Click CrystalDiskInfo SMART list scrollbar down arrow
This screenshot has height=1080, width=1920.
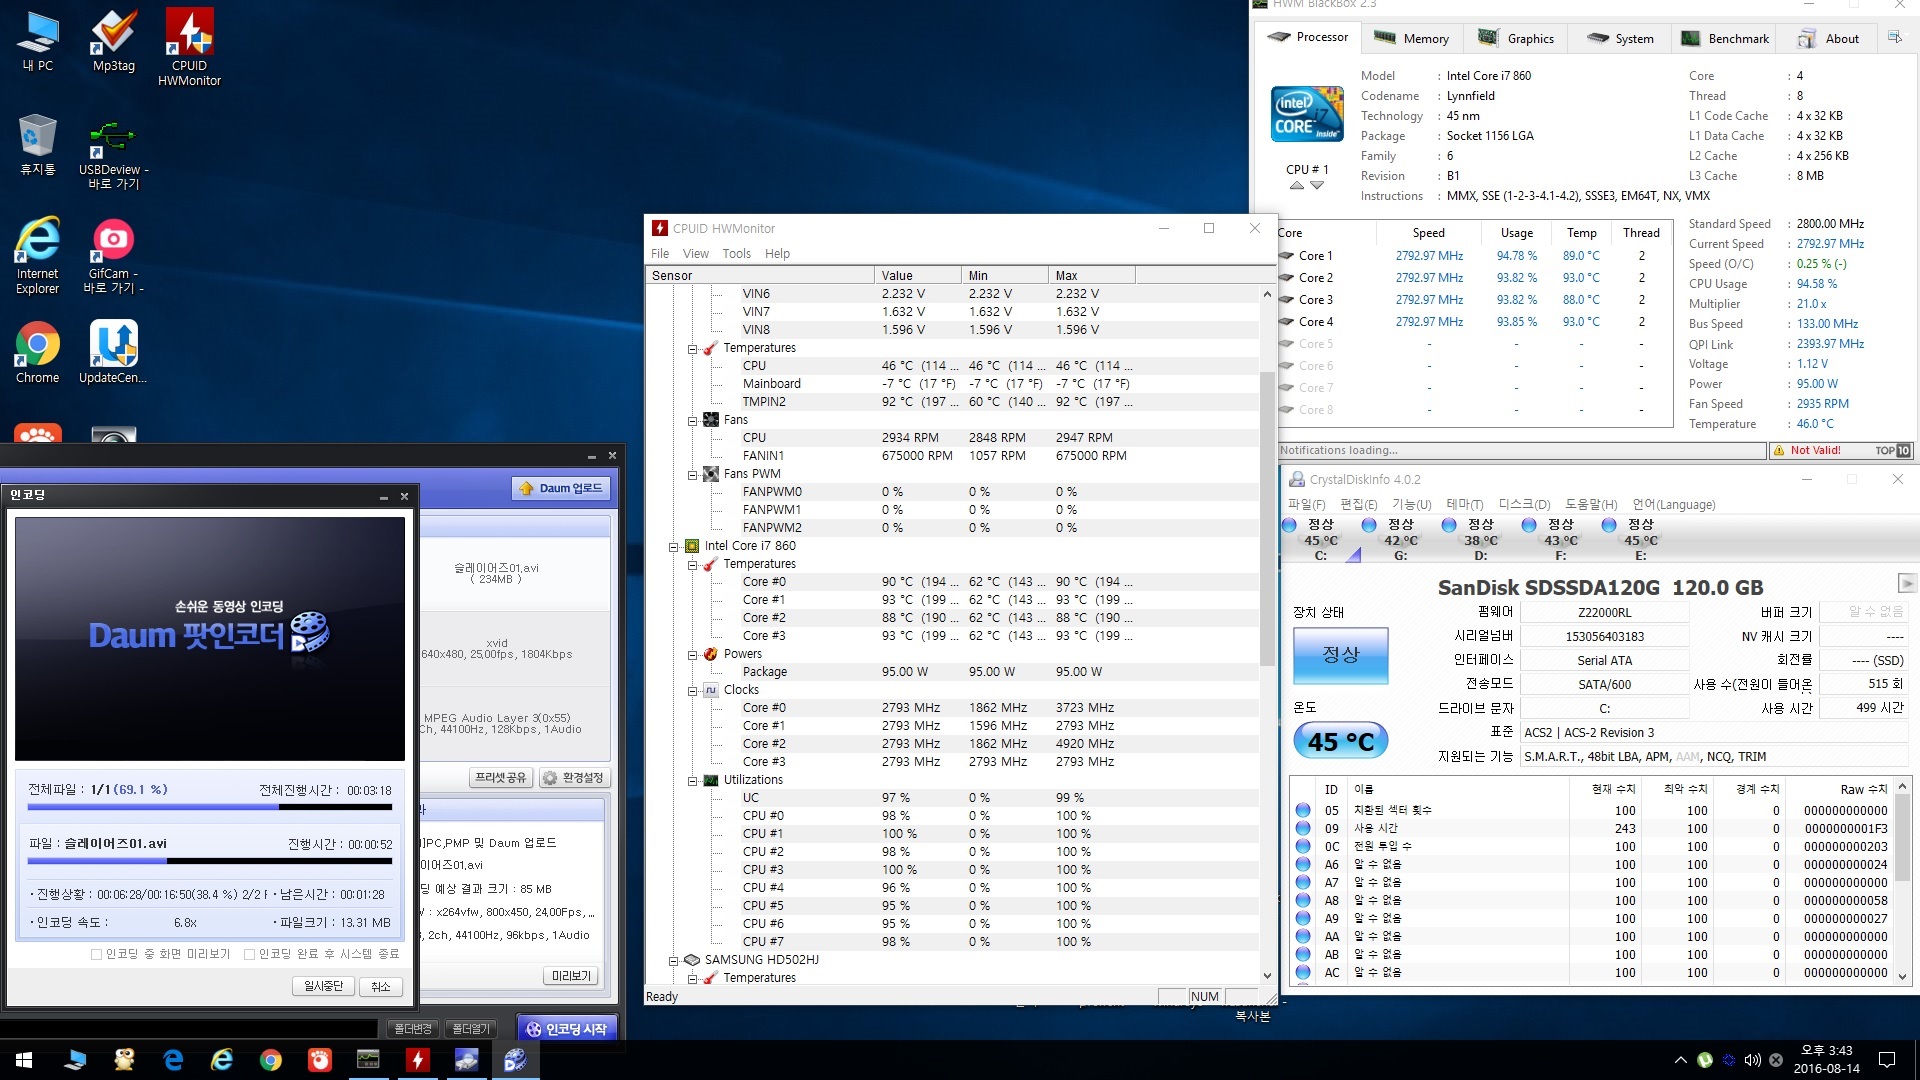pos(1903,978)
